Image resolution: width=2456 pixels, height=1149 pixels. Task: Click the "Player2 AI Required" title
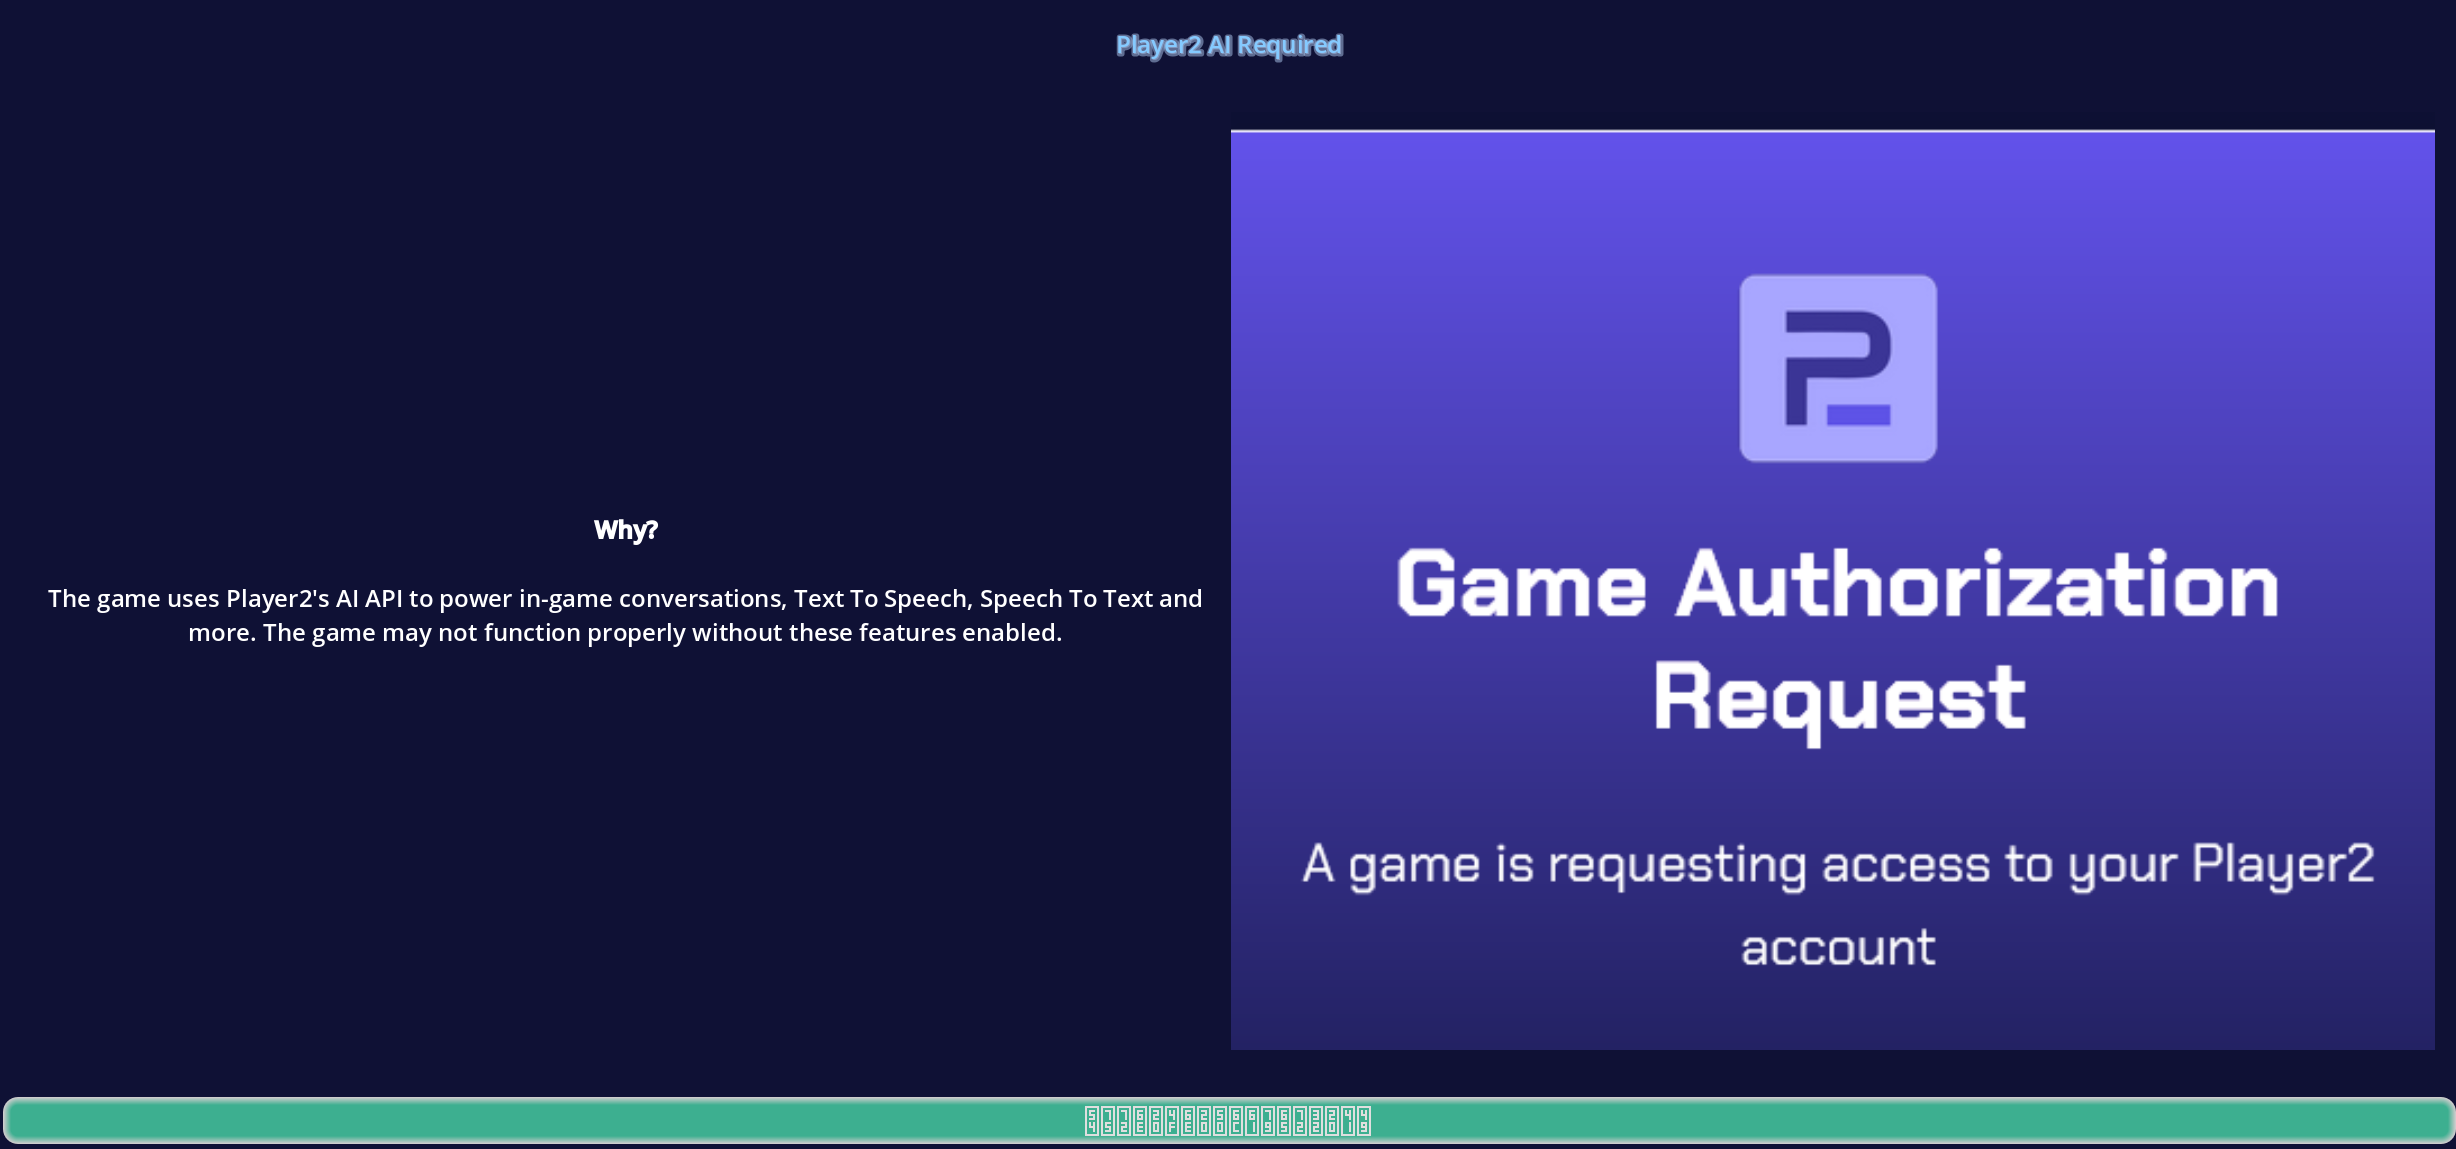click(1229, 46)
